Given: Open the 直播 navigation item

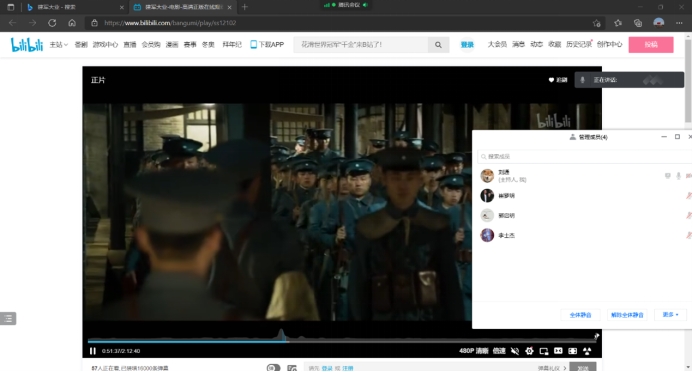Looking at the screenshot, I should (130, 45).
